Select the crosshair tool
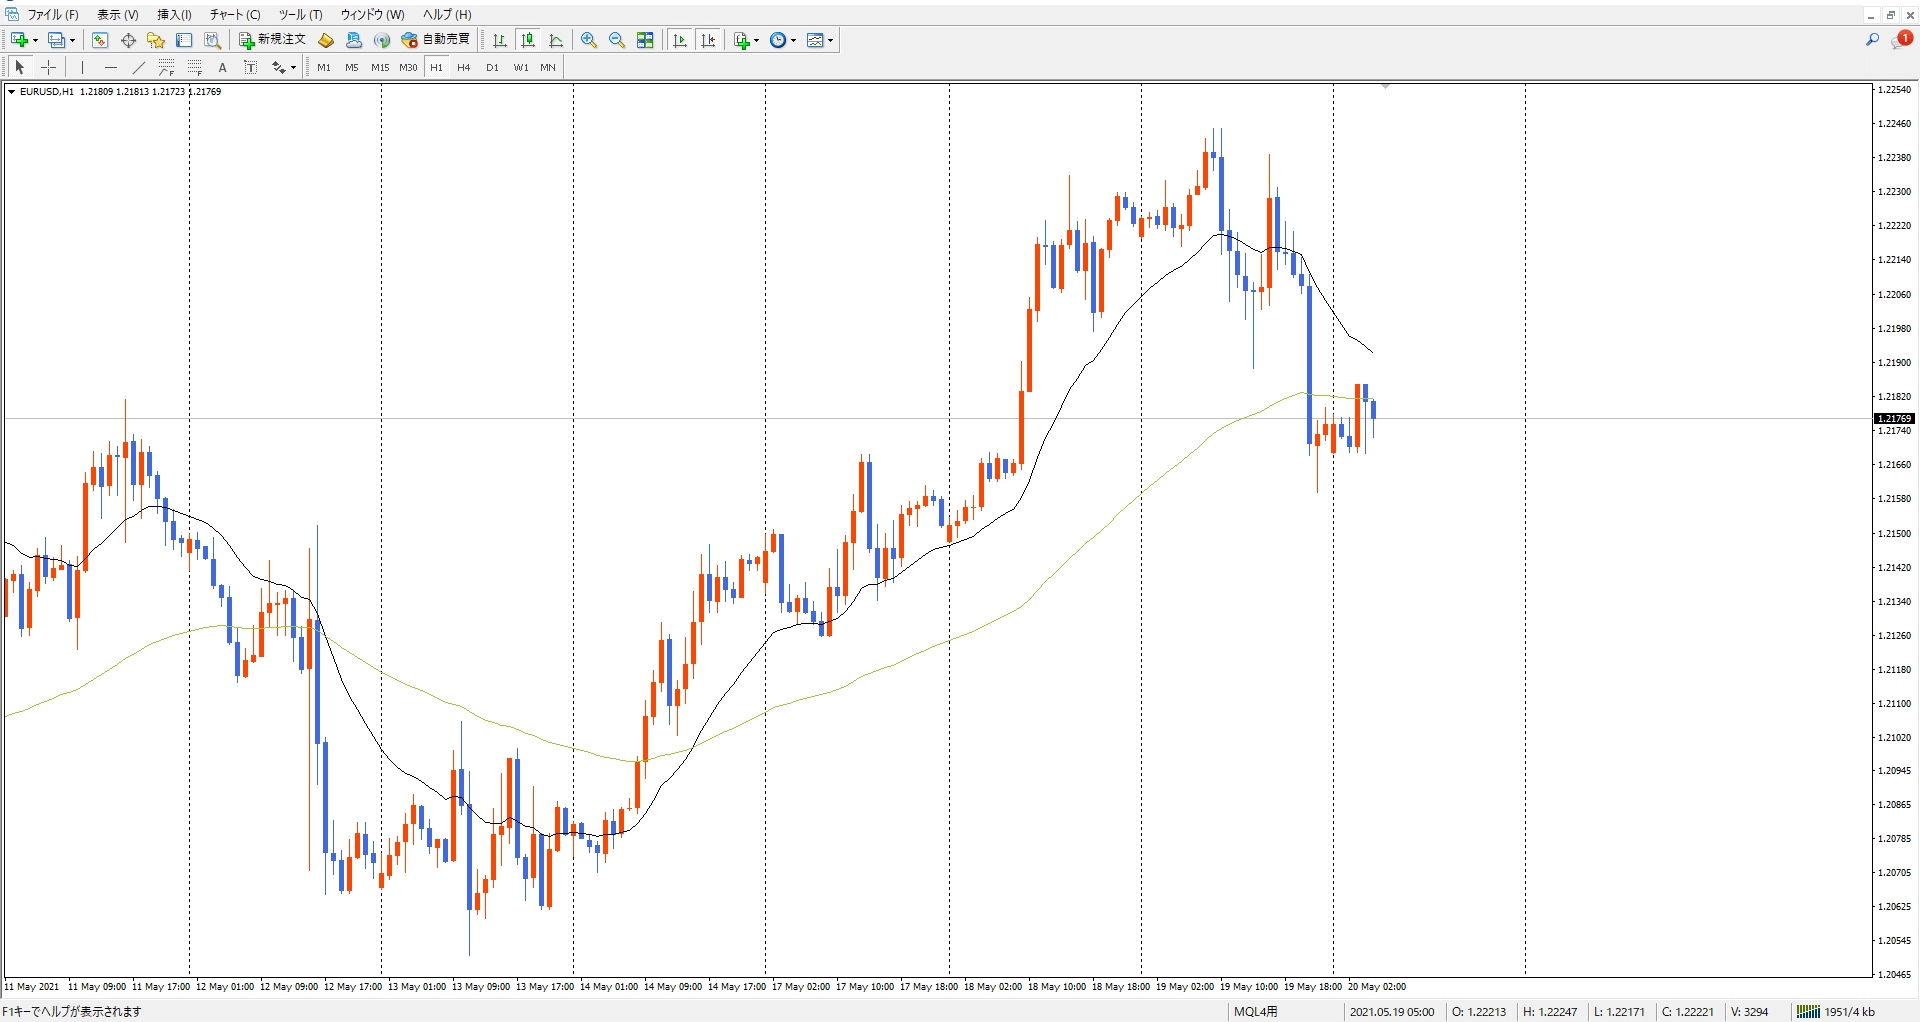Image resolution: width=1920 pixels, height=1022 pixels. (48, 67)
